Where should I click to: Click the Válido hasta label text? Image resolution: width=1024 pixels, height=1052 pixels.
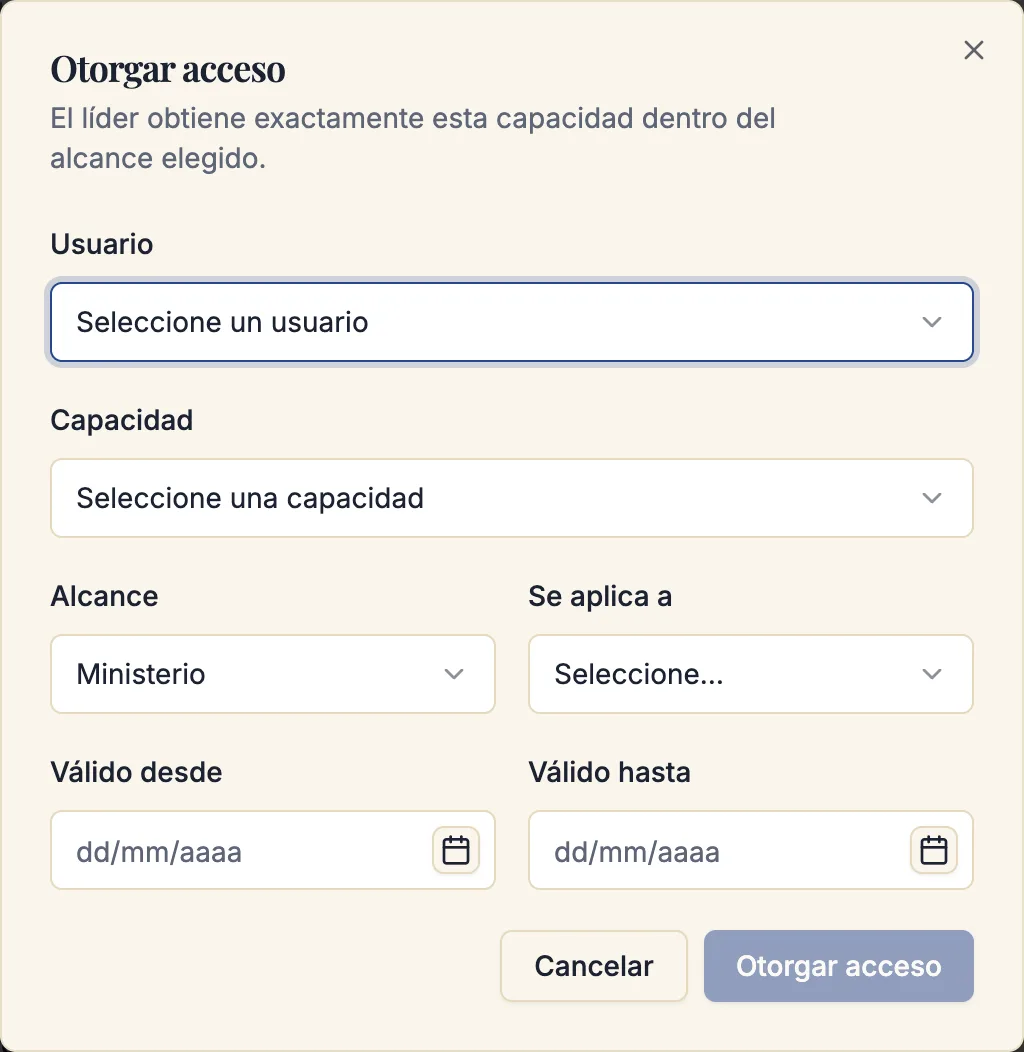pos(609,772)
